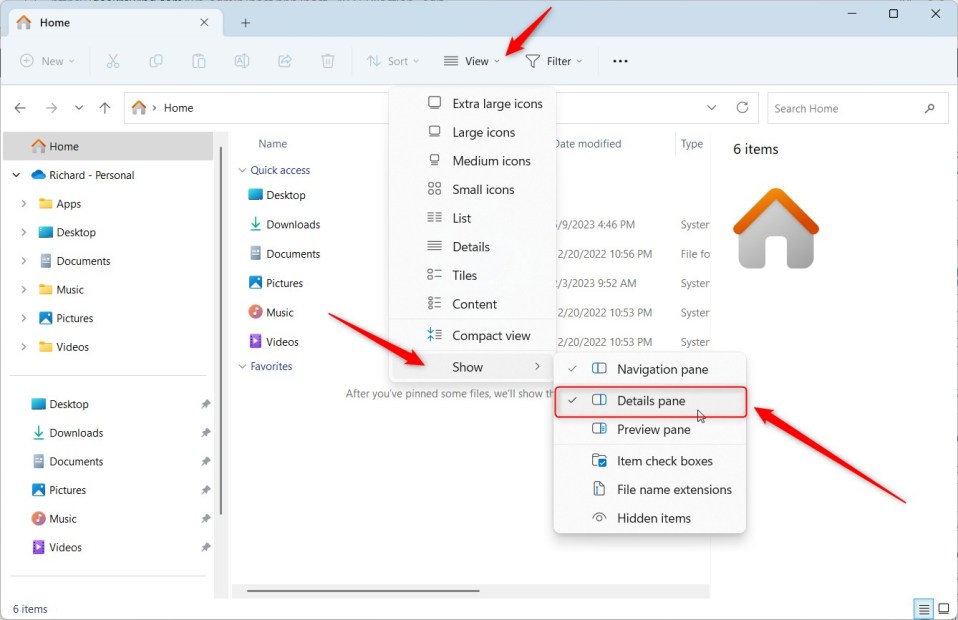Open the Filter button
Image resolution: width=958 pixels, height=620 pixels.
tap(555, 61)
